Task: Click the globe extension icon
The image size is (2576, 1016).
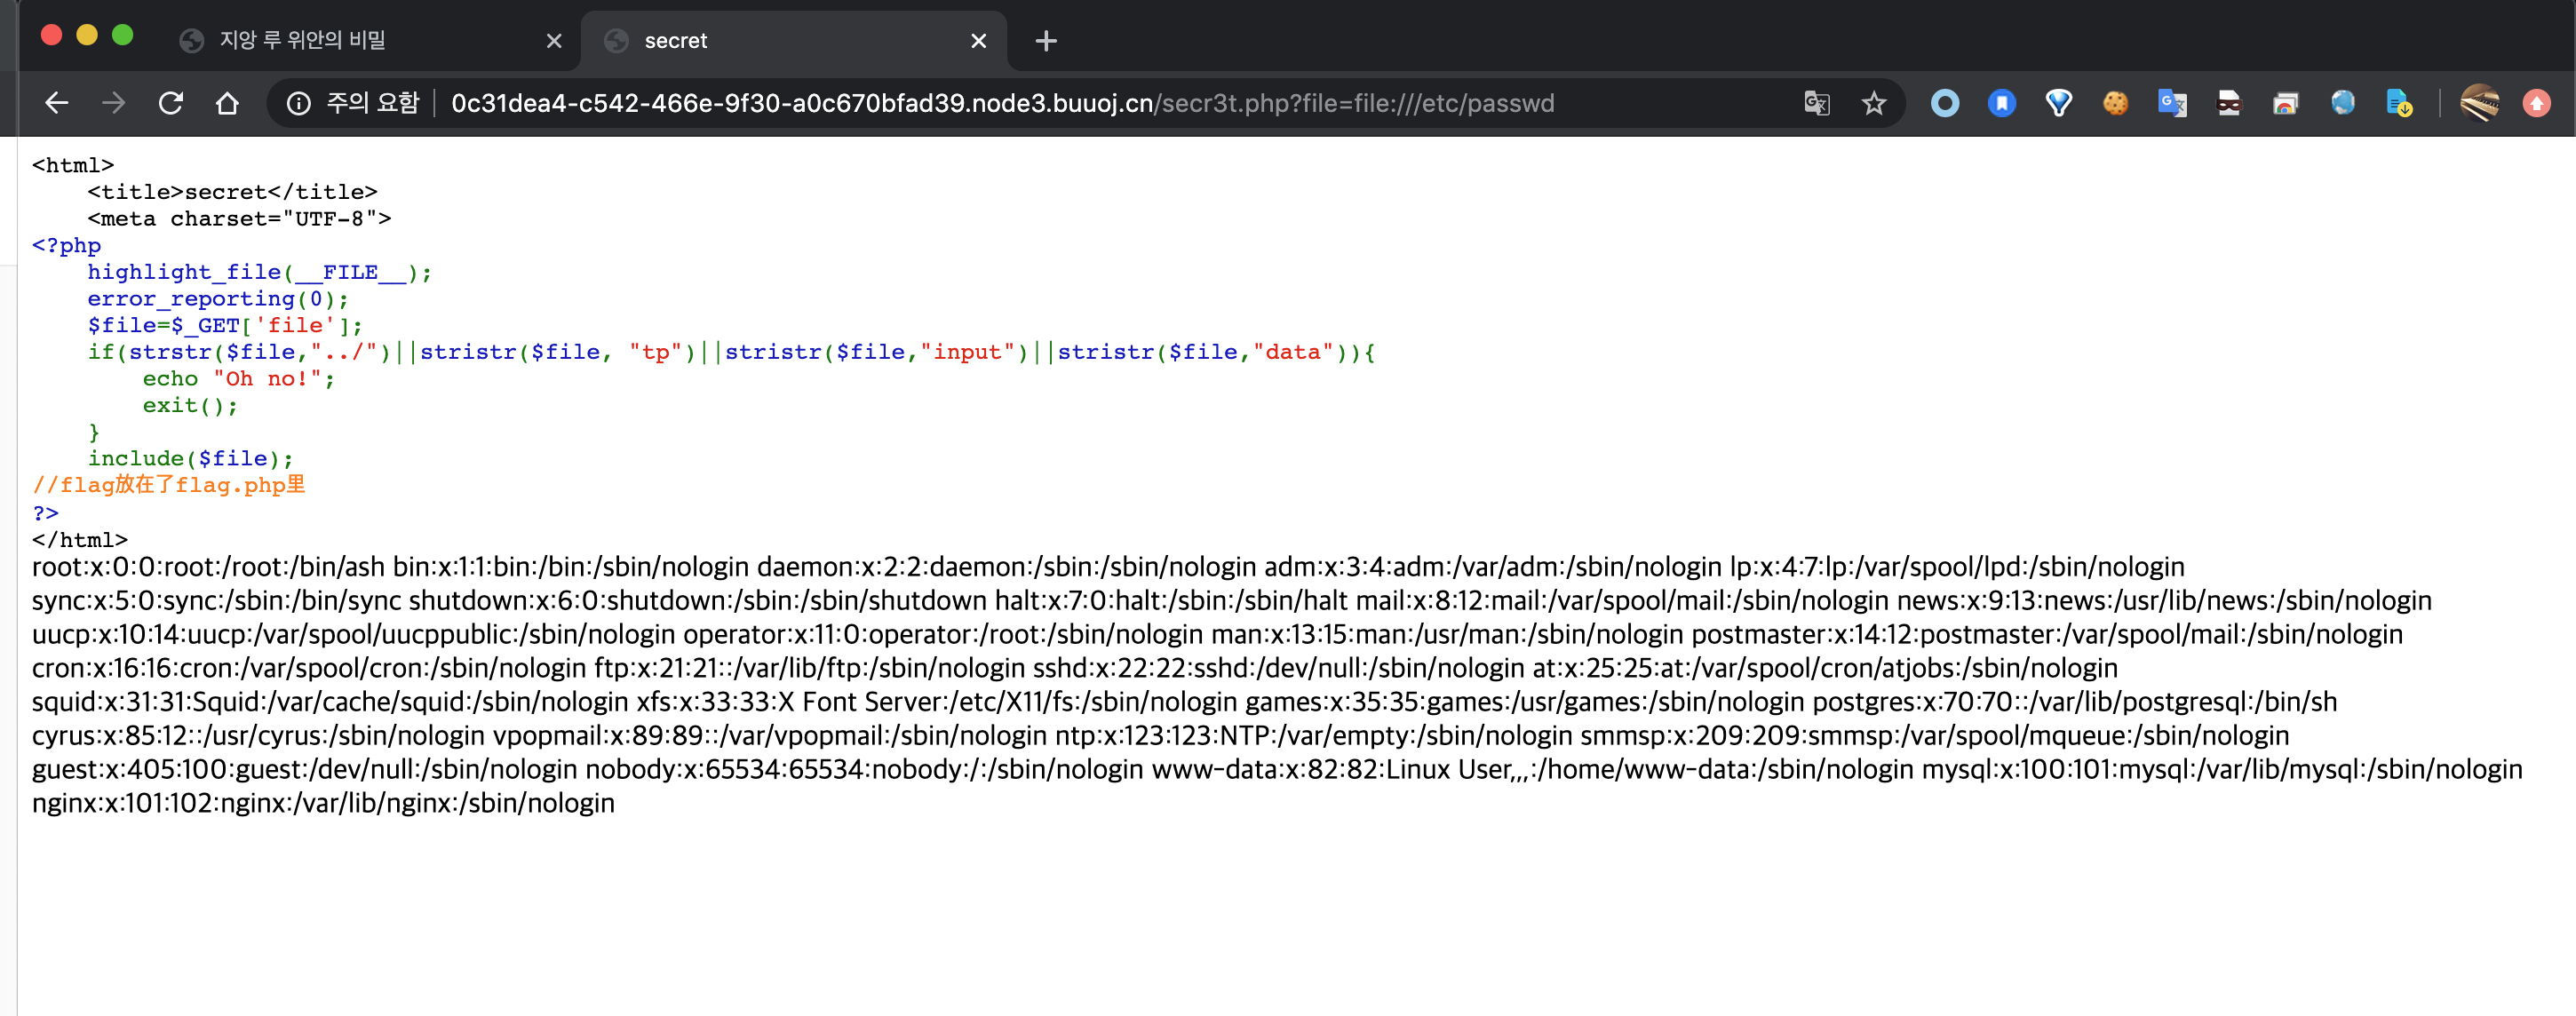Action: coord(2342,103)
